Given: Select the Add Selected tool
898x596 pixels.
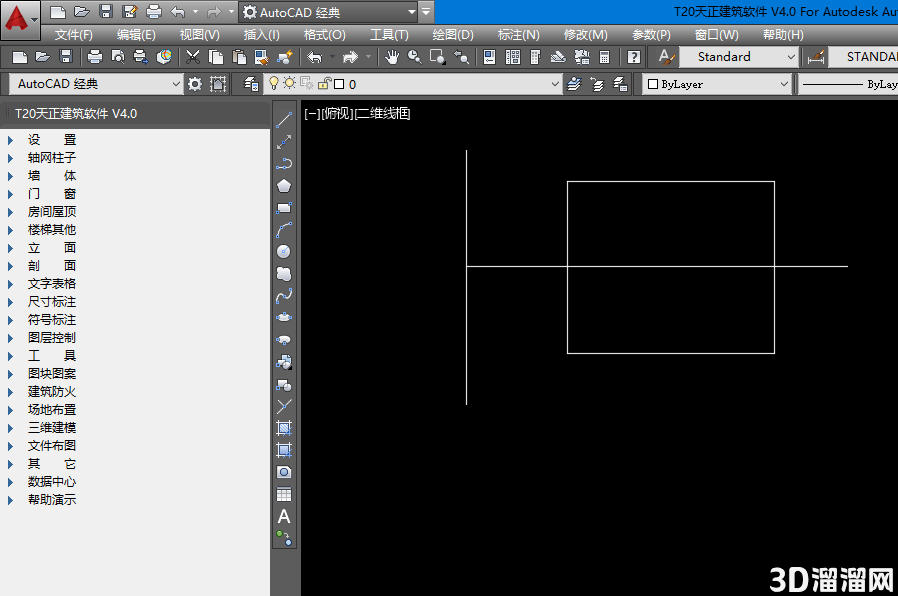Looking at the screenshot, I should [284, 538].
